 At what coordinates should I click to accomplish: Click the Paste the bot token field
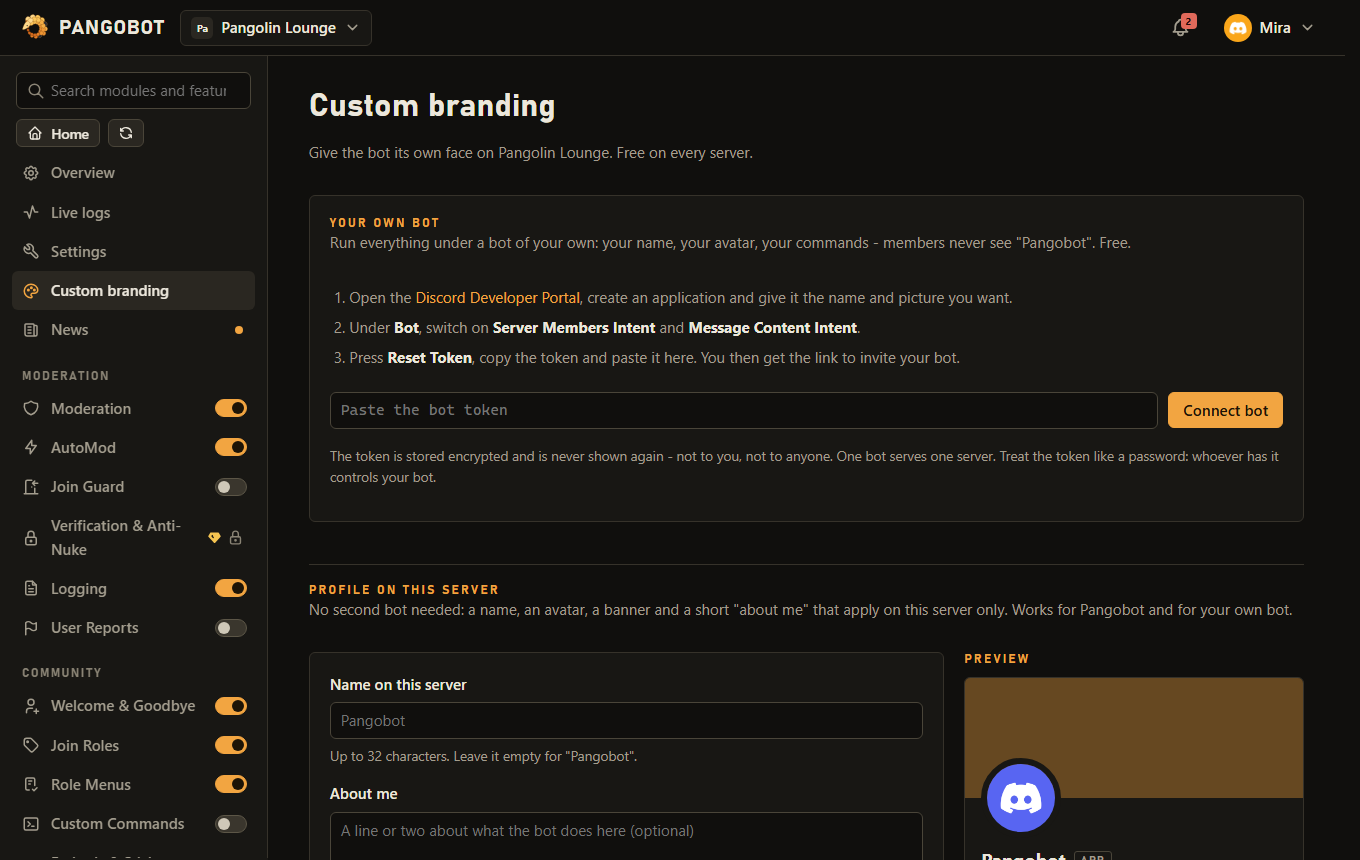coord(743,410)
